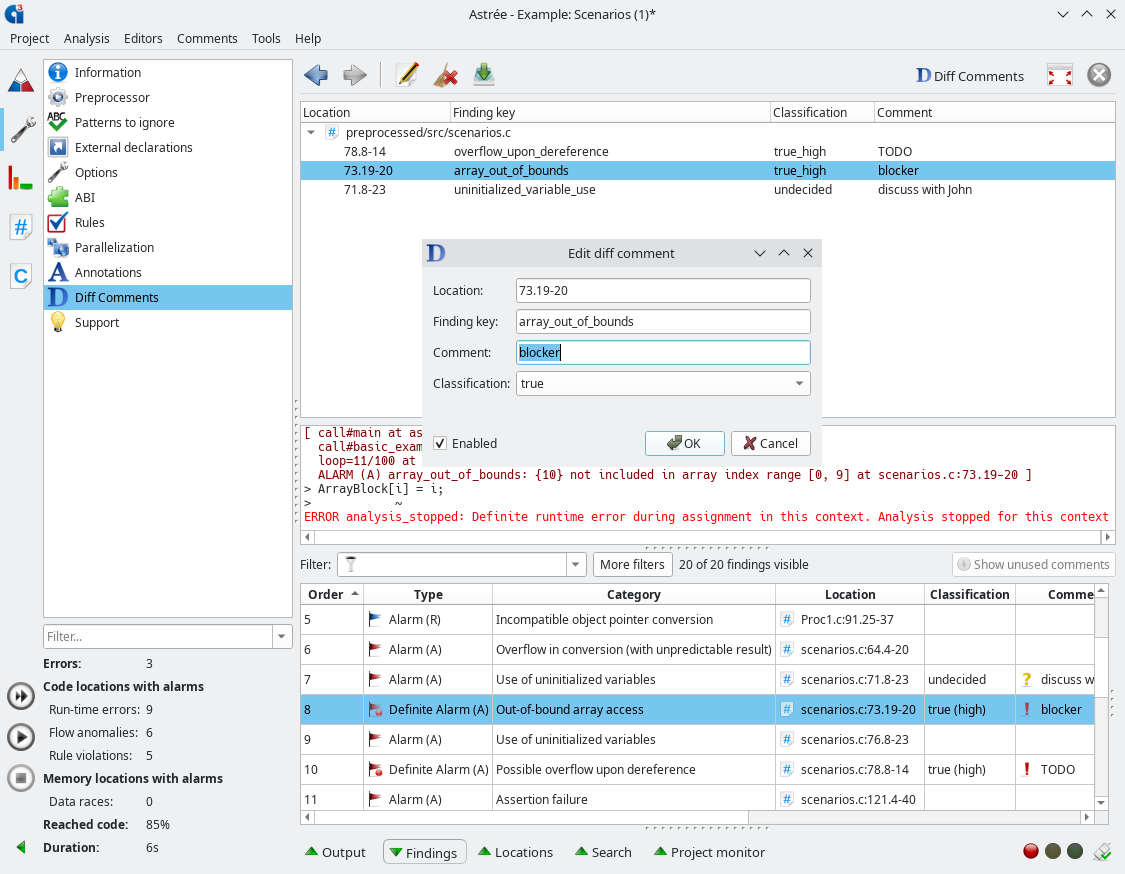The width and height of the screenshot is (1125, 874).
Task: Switch to the Search panel tab
Action: (x=603, y=852)
